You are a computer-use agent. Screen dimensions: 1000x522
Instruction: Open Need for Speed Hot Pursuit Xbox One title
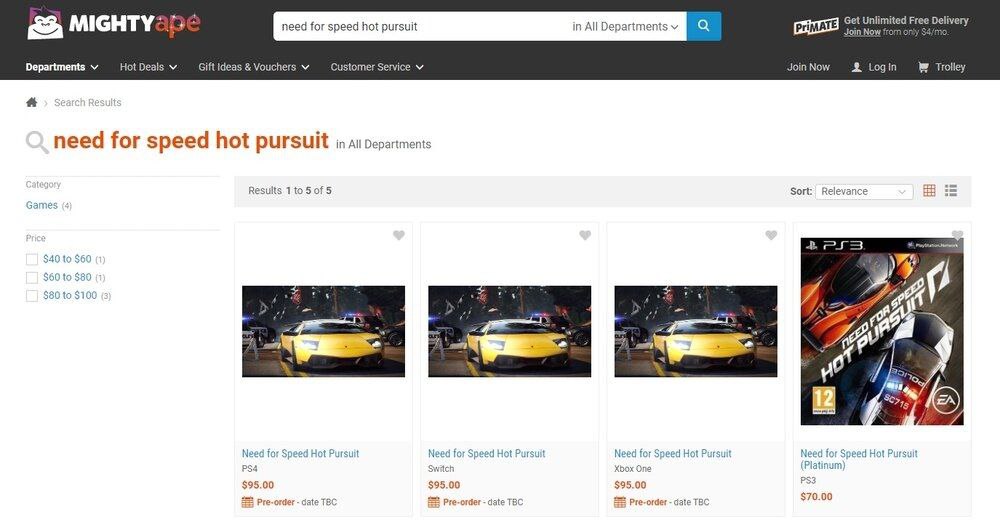(673, 454)
